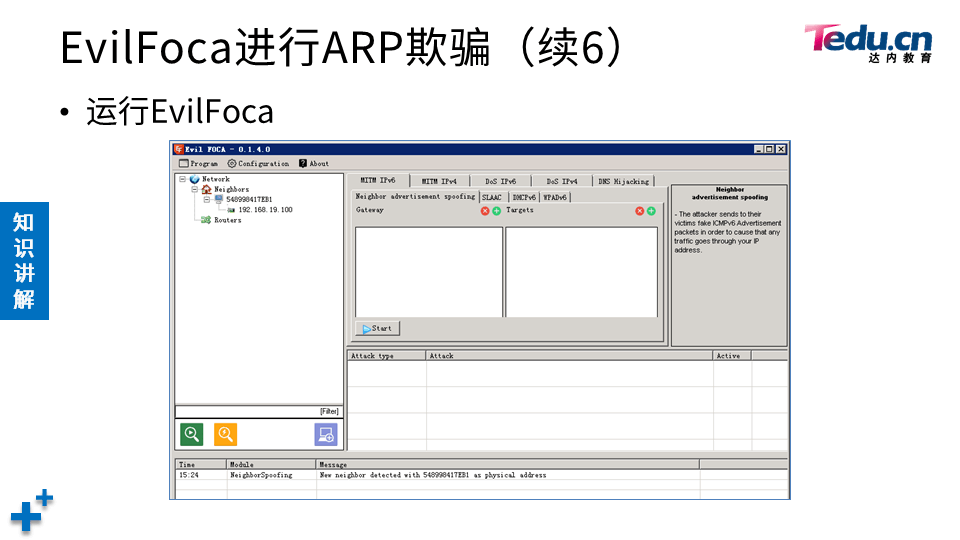
Task: Select the WPADv6 subtab
Action: (x=555, y=197)
